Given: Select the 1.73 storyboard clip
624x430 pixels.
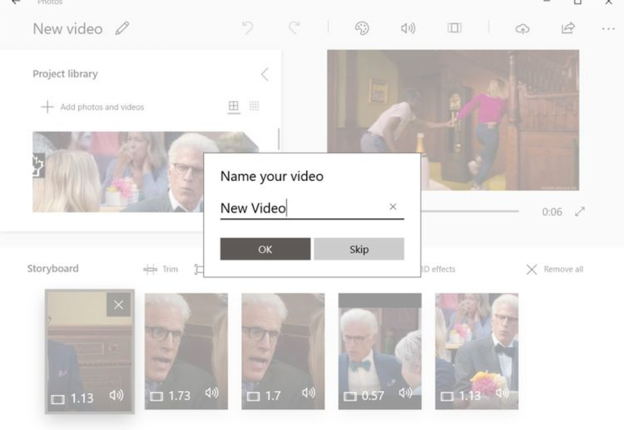Looking at the screenshot, I should 186,351.
